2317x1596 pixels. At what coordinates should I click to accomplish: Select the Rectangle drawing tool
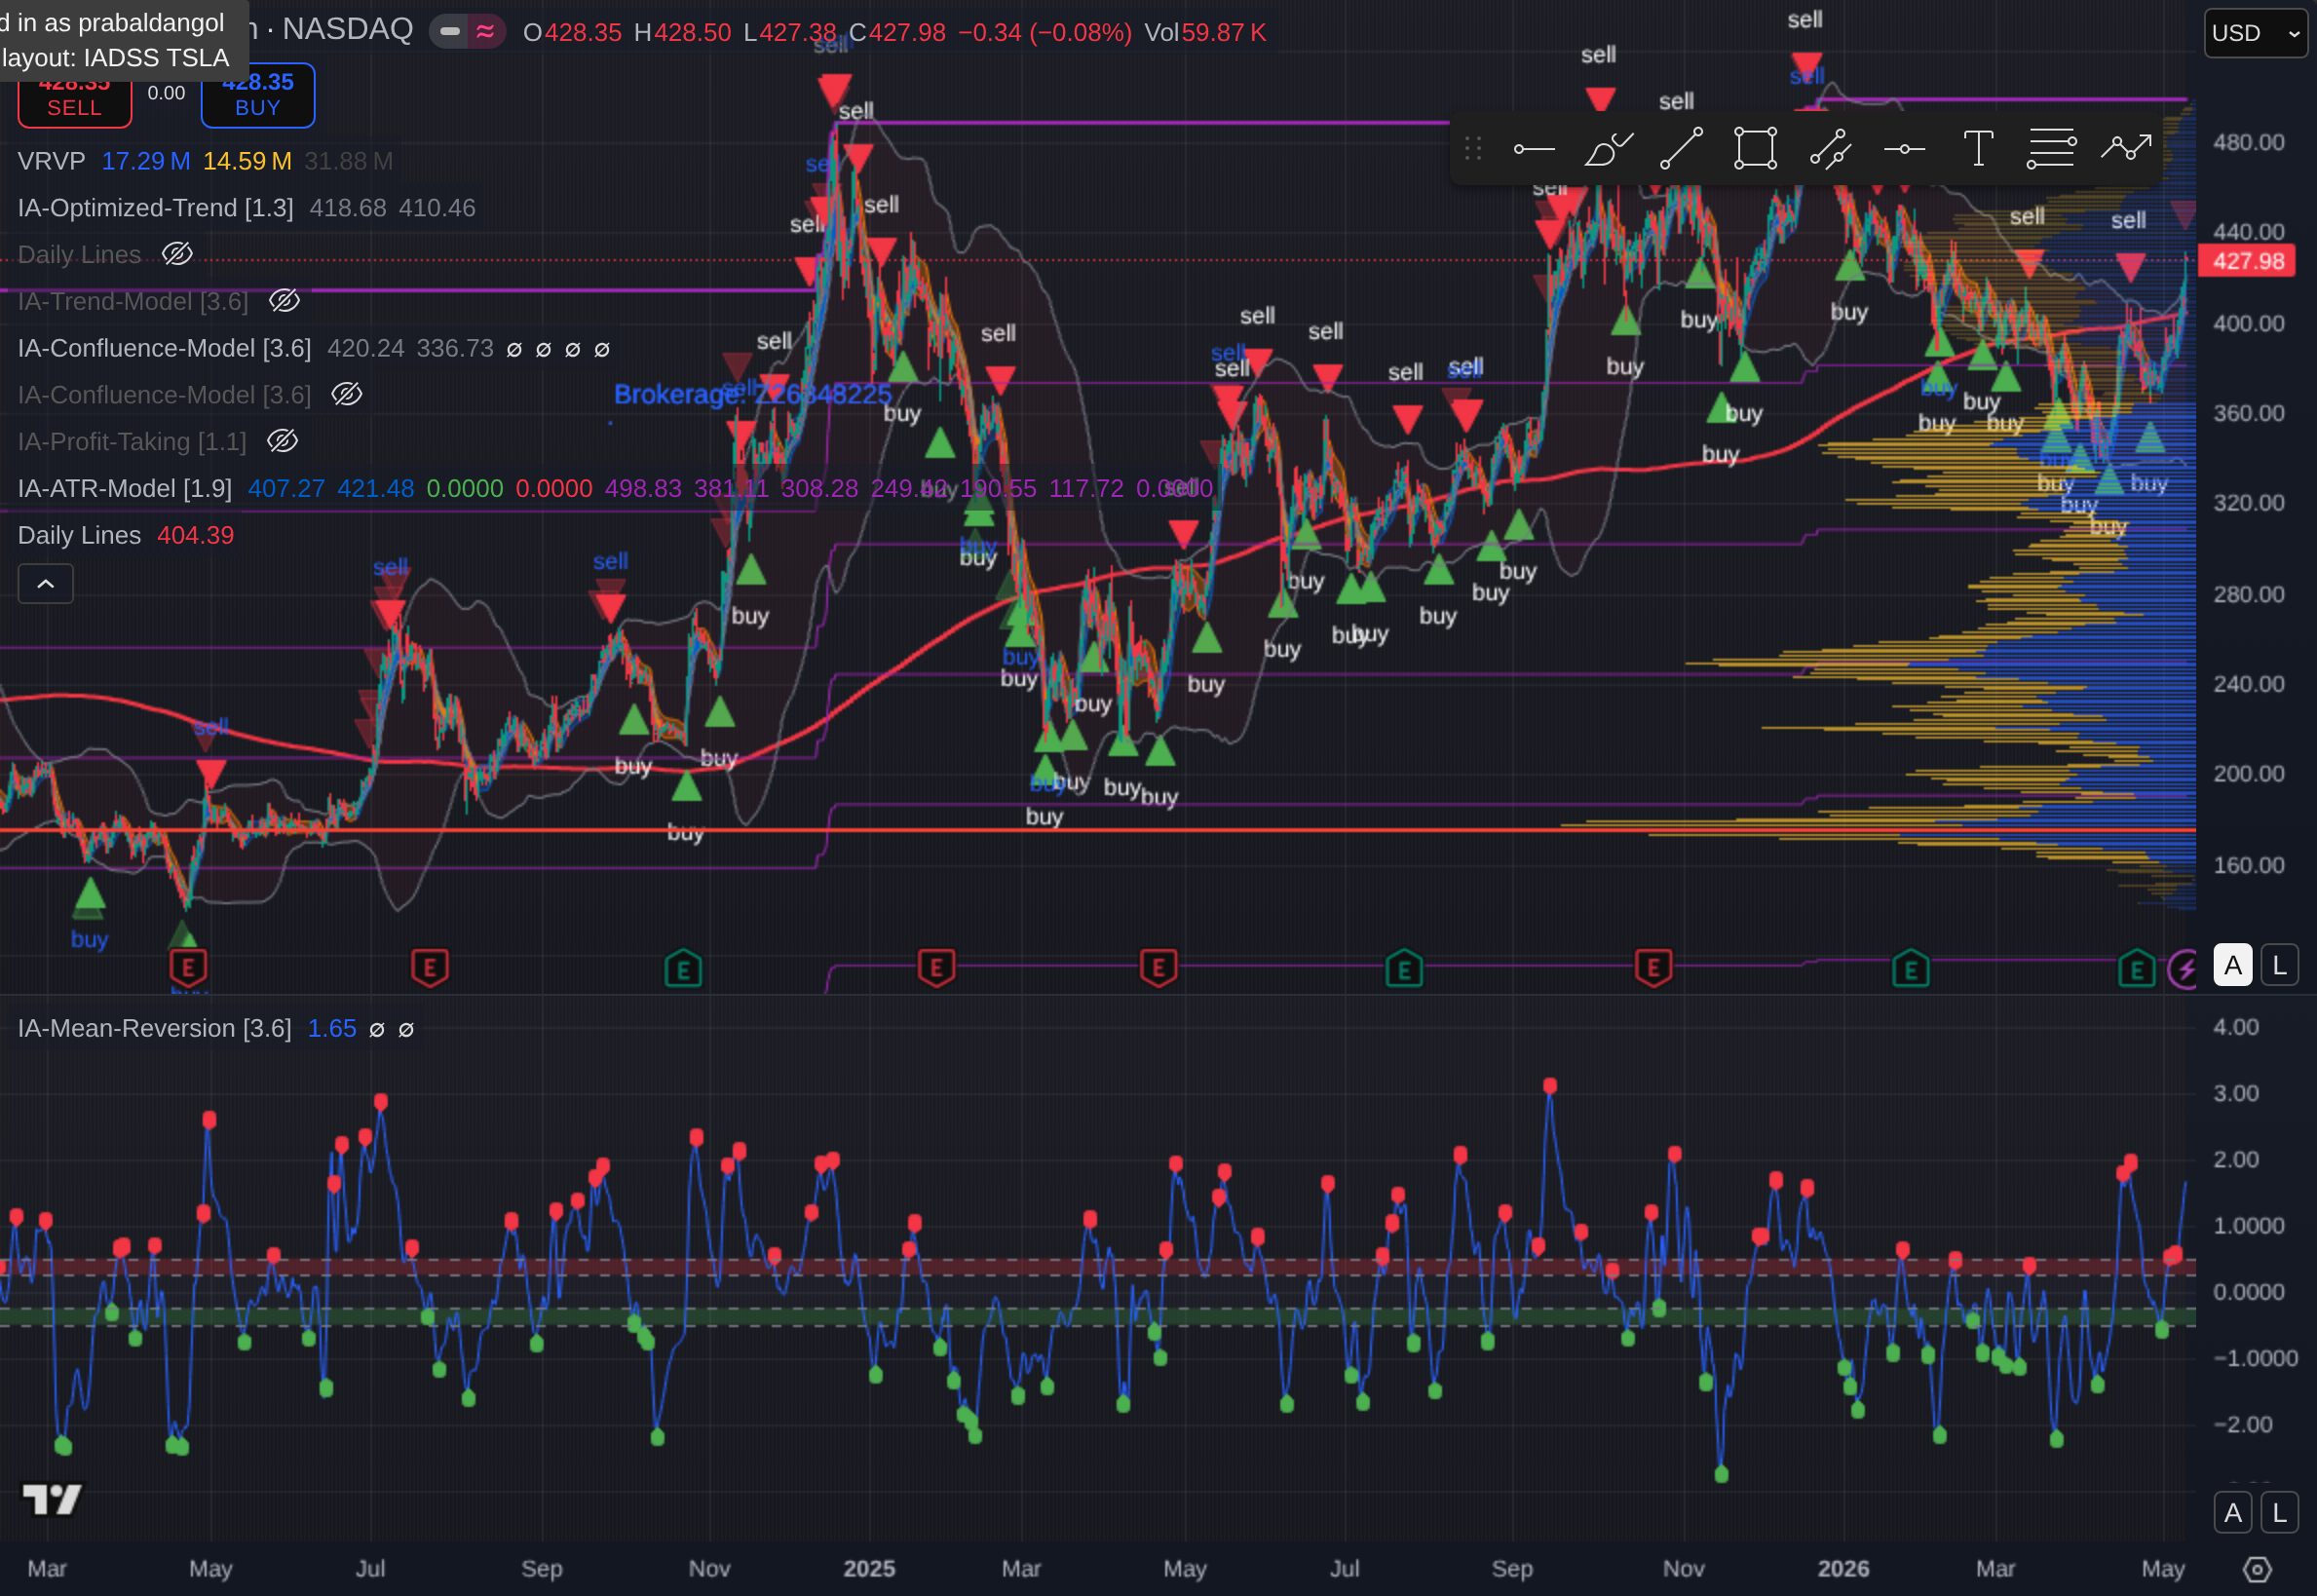point(1755,149)
